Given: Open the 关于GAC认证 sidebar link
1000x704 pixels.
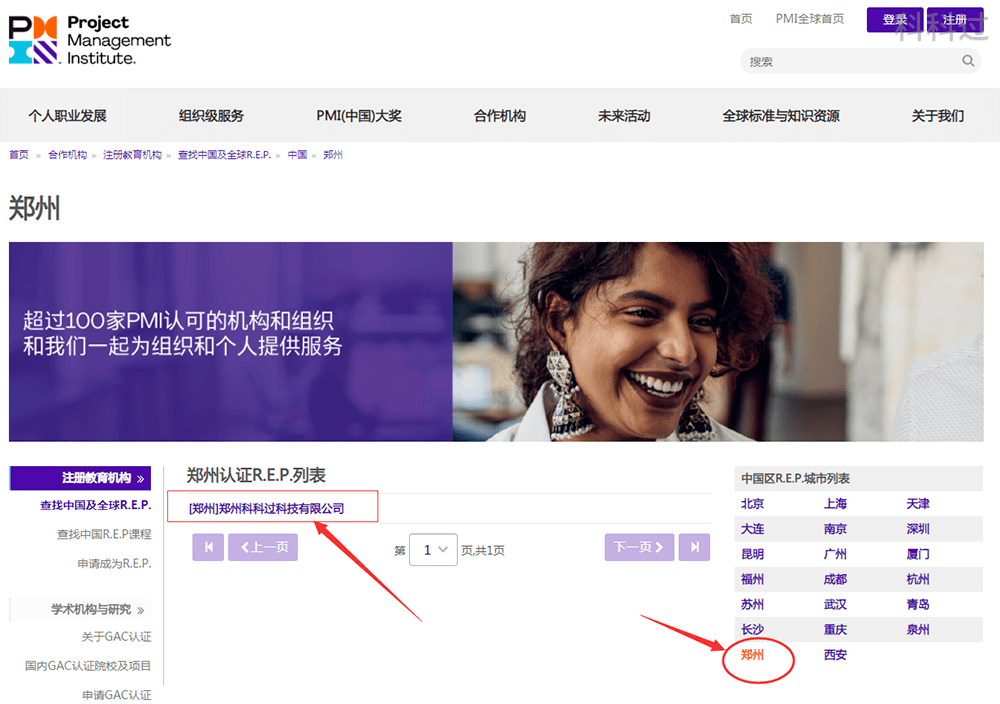Looking at the screenshot, I should (117, 636).
